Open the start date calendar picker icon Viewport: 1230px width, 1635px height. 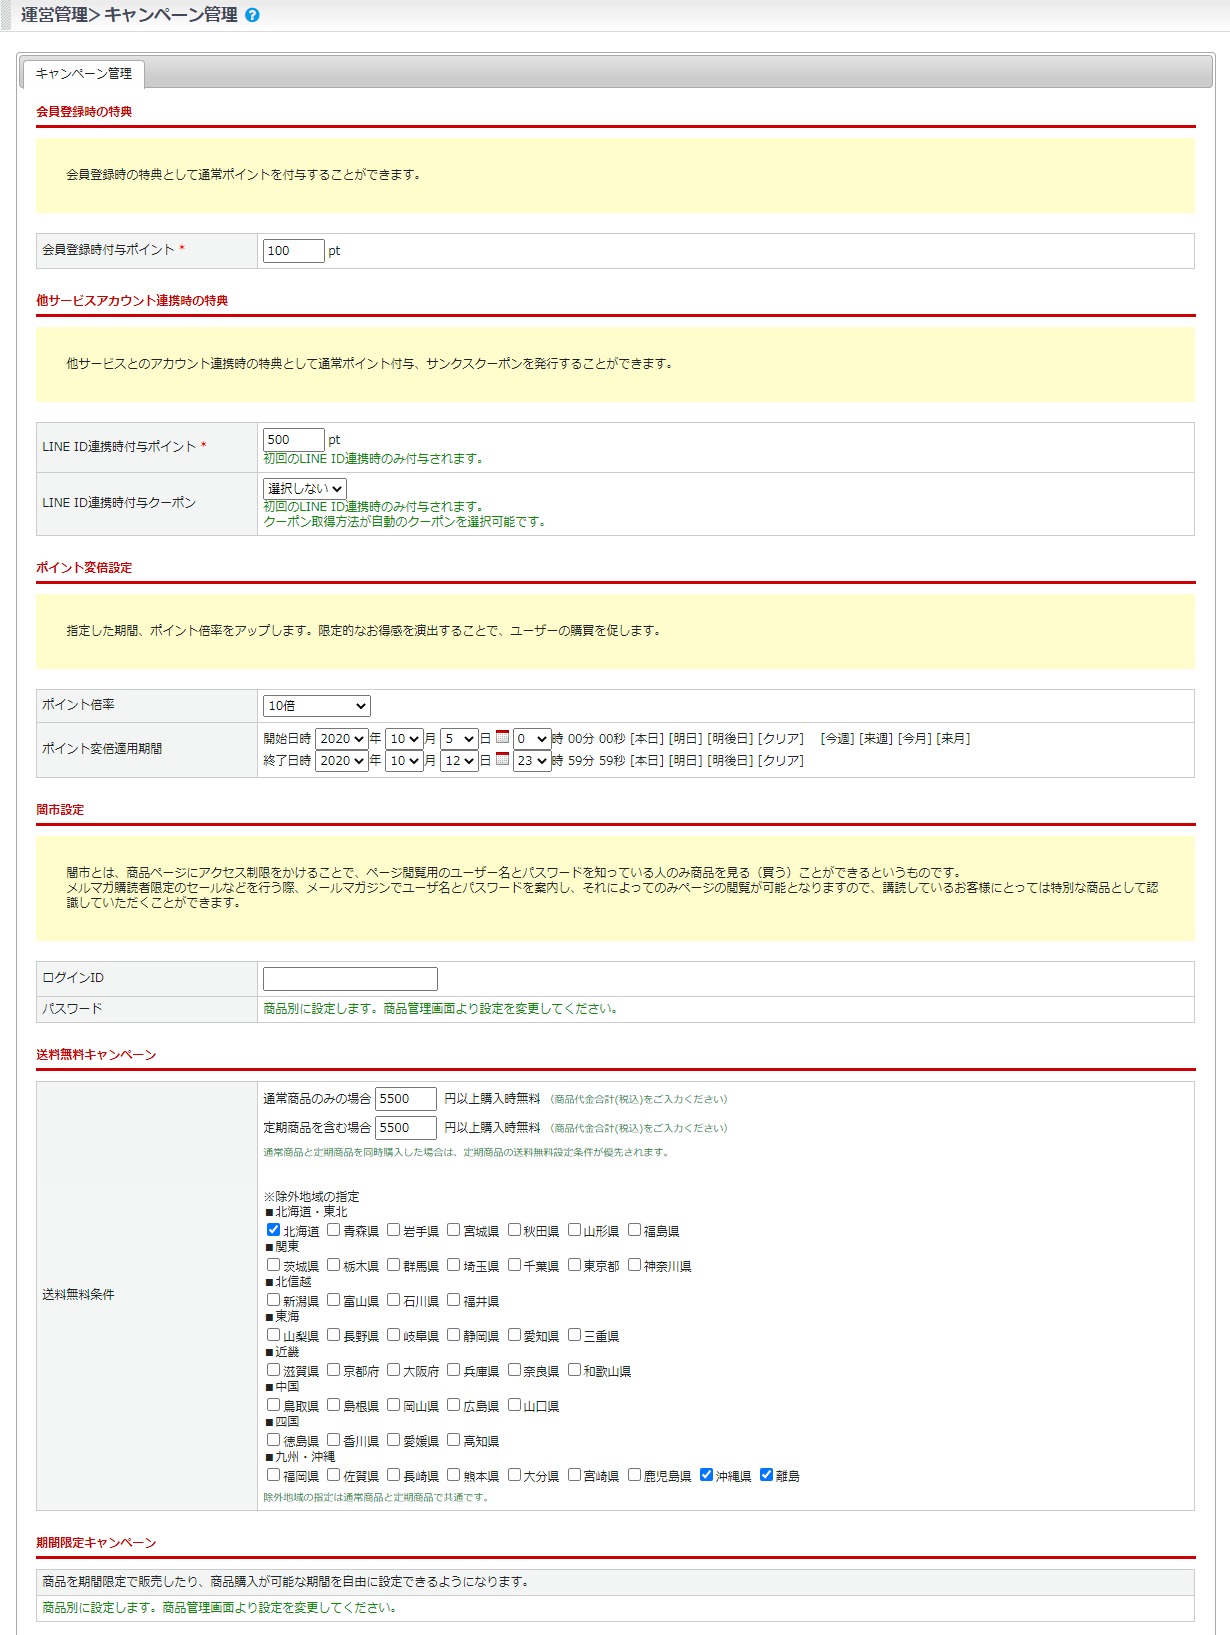[502, 738]
